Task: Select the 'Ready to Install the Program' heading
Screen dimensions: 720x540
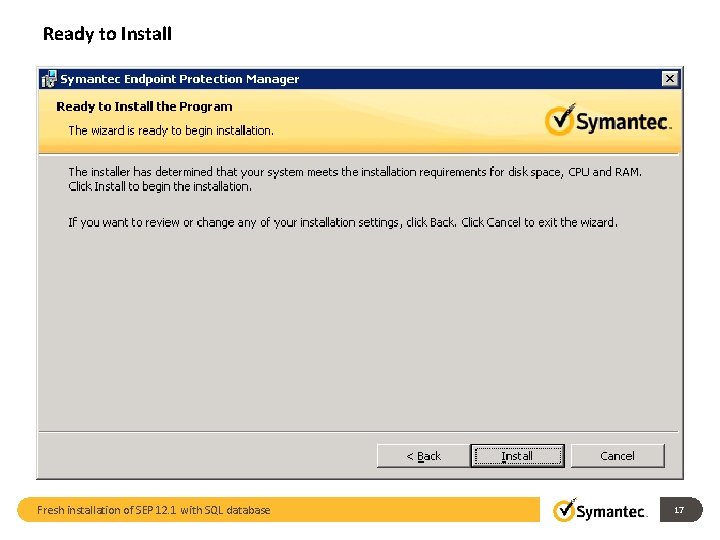Action: point(144,107)
